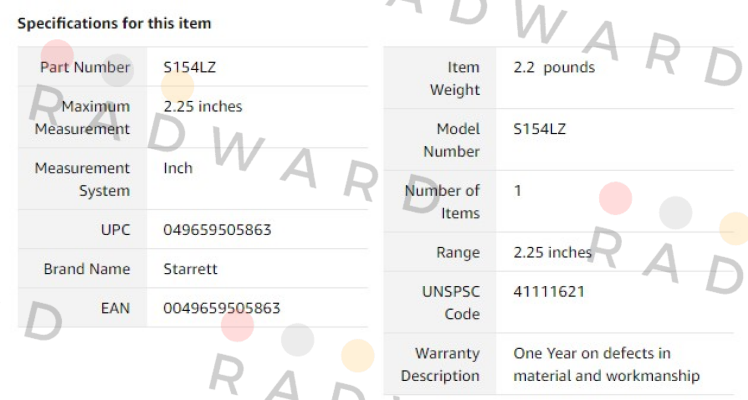Click the Specifications for this item heading
Screen dimensions: 748x400
click(x=114, y=23)
